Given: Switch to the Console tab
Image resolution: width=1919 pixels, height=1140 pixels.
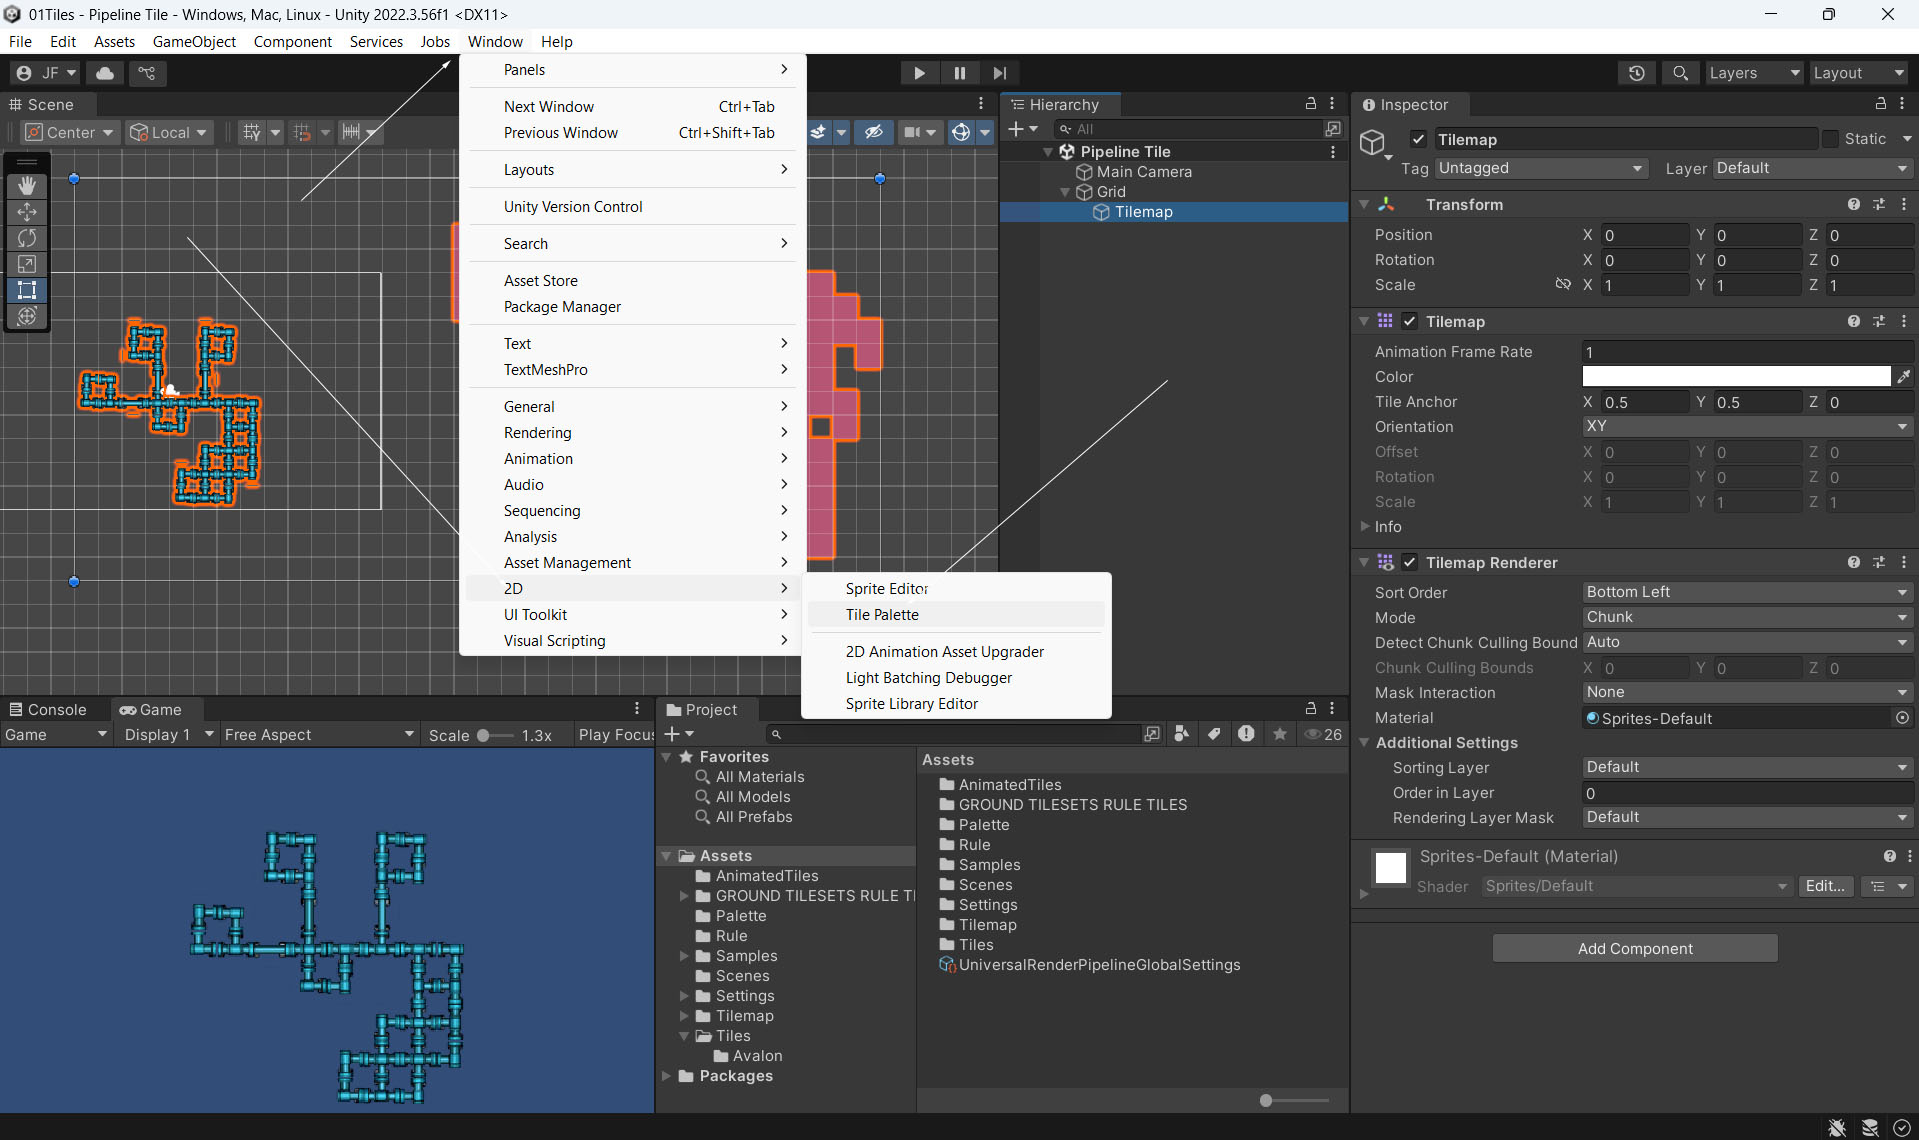Looking at the screenshot, I should coord(48,709).
